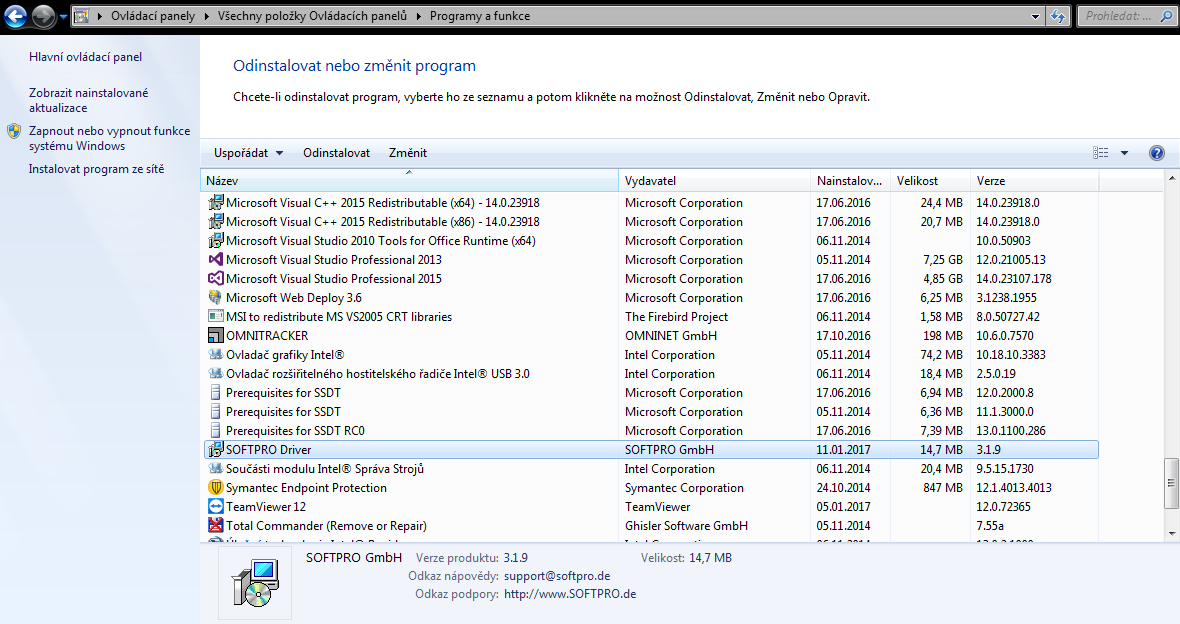Click Visual Studio Professional 2013 icon
This screenshot has height=624, width=1180.
[x=215, y=260]
